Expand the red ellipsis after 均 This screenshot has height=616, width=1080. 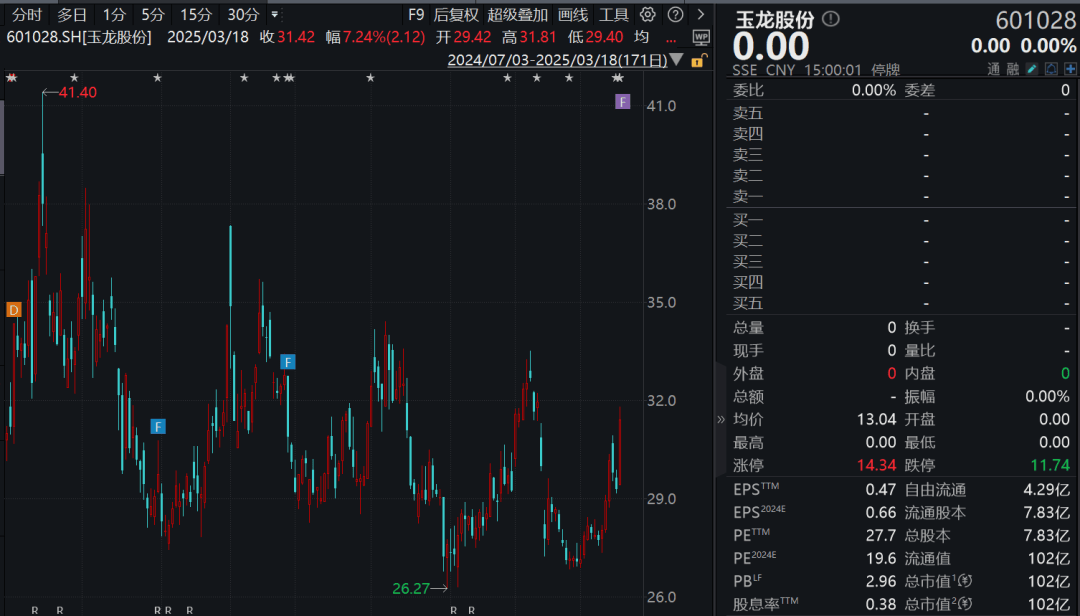coord(671,38)
